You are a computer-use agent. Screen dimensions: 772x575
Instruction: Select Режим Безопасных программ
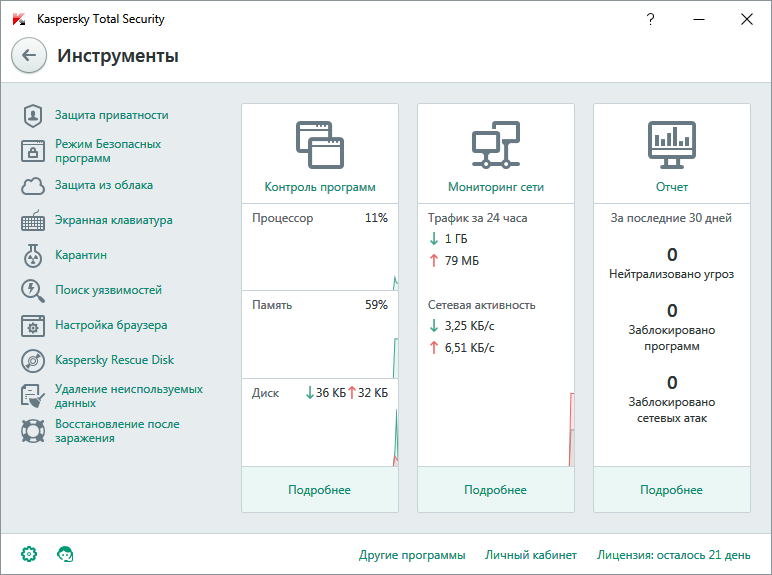[x=108, y=151]
